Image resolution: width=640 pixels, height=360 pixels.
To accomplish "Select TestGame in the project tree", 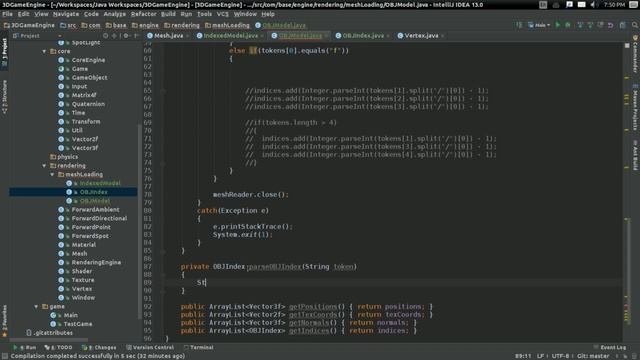I will click(x=78, y=324).
